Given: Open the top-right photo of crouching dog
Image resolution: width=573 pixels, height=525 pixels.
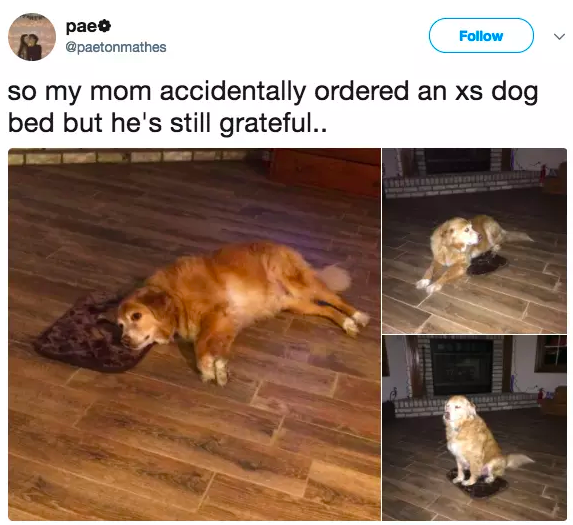Looking at the screenshot, I should tap(475, 240).
